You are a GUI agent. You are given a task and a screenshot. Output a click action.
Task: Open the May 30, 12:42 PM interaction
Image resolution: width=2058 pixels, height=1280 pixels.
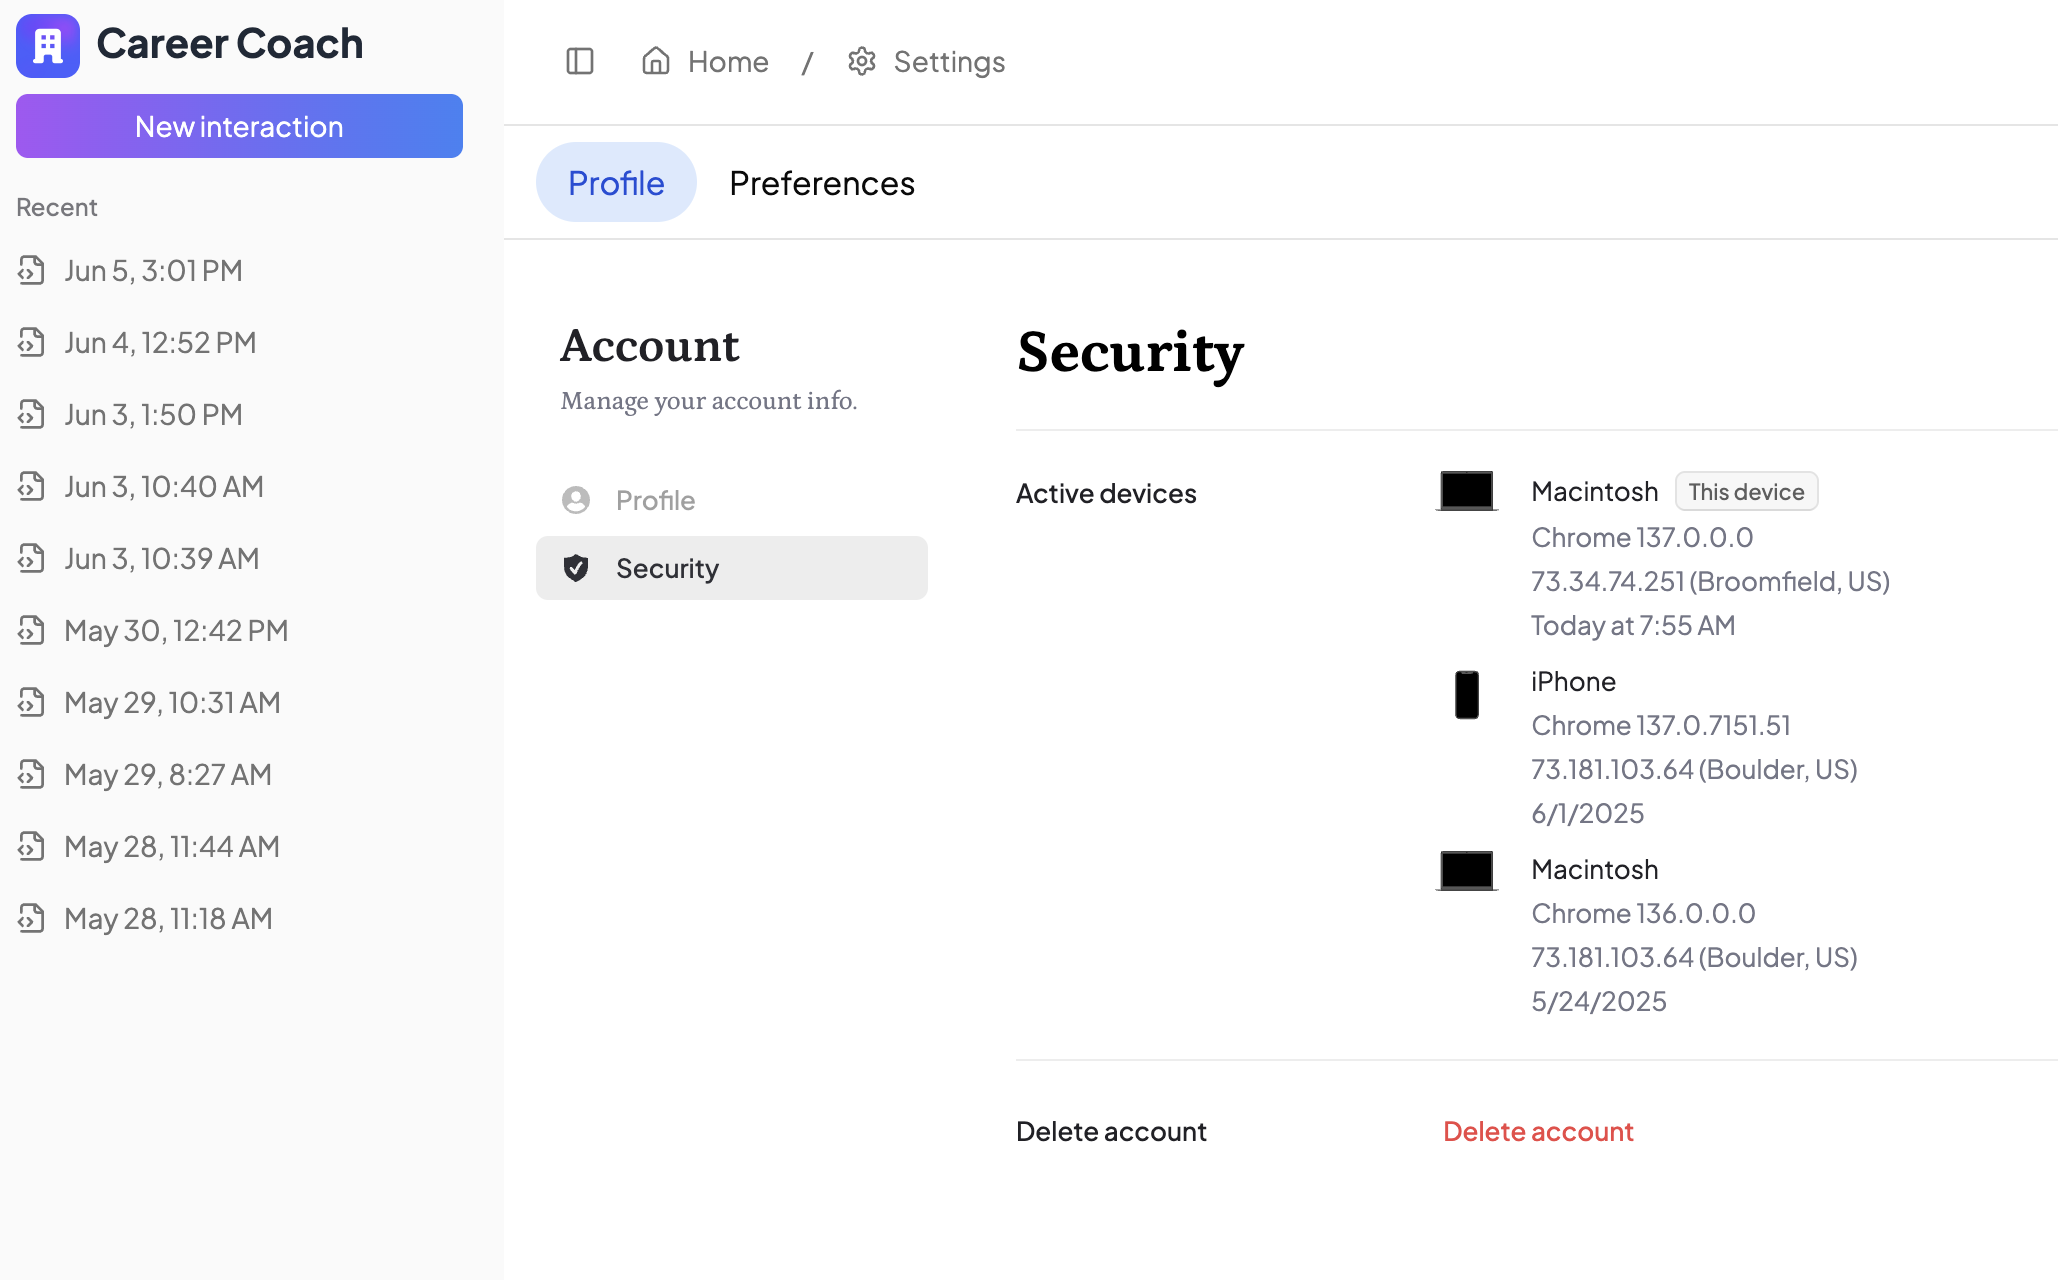(176, 631)
